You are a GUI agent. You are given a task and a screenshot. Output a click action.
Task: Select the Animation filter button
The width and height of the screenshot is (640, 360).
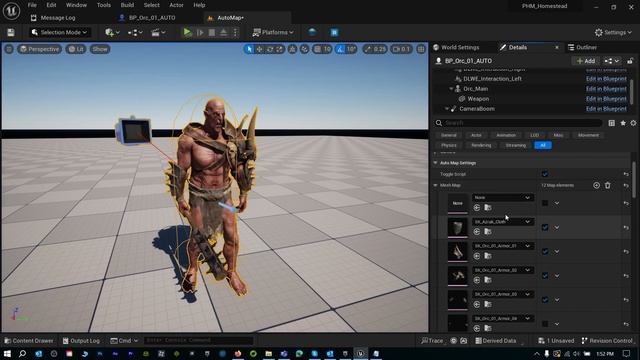(506, 135)
